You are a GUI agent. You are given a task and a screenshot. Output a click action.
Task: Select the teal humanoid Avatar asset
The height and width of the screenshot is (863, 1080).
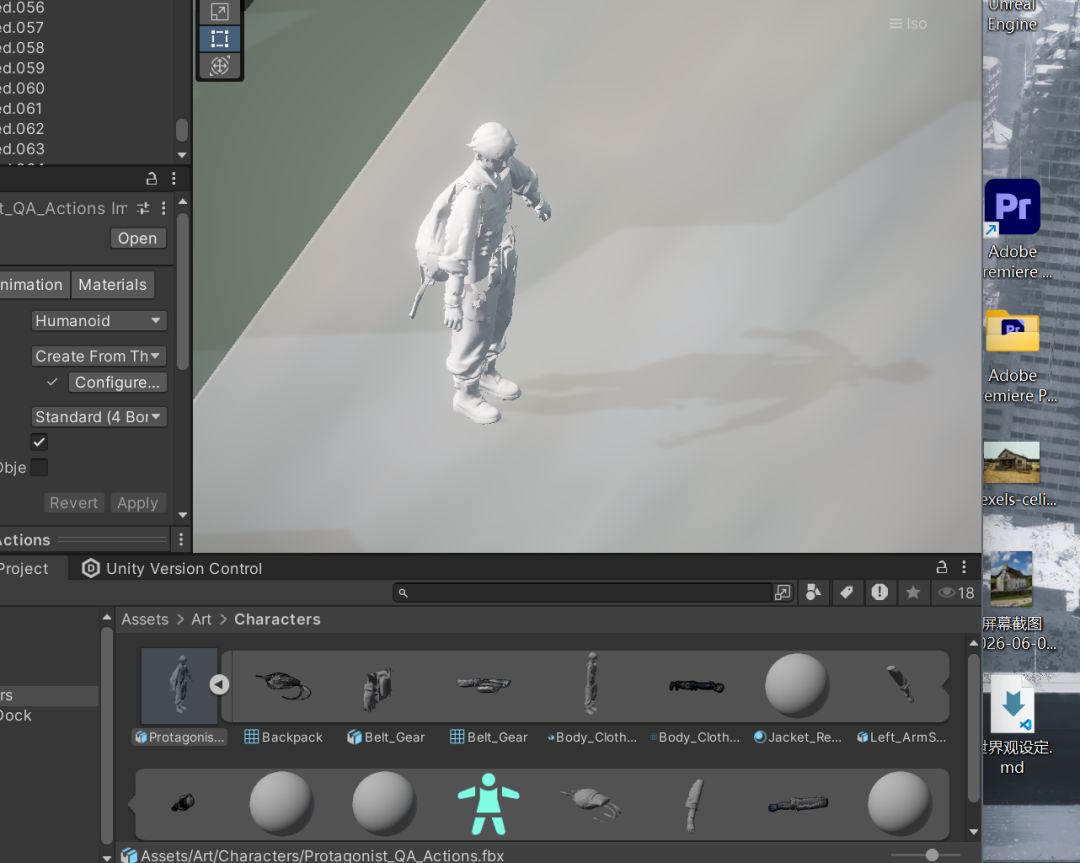pyautogui.click(x=488, y=804)
